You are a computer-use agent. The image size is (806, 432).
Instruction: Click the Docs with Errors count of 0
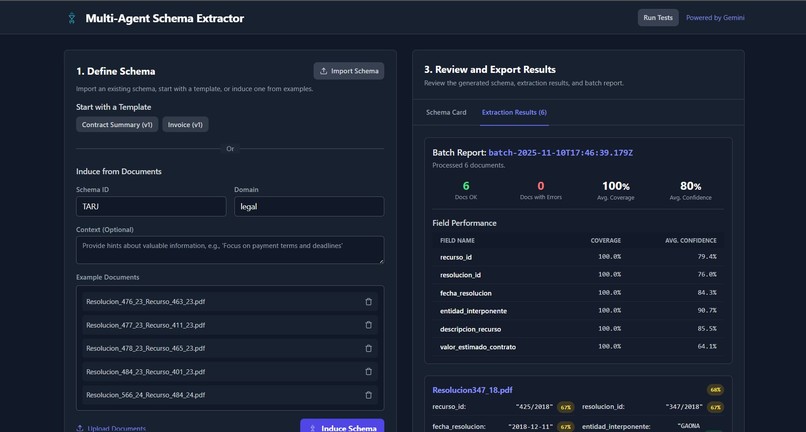(541, 186)
